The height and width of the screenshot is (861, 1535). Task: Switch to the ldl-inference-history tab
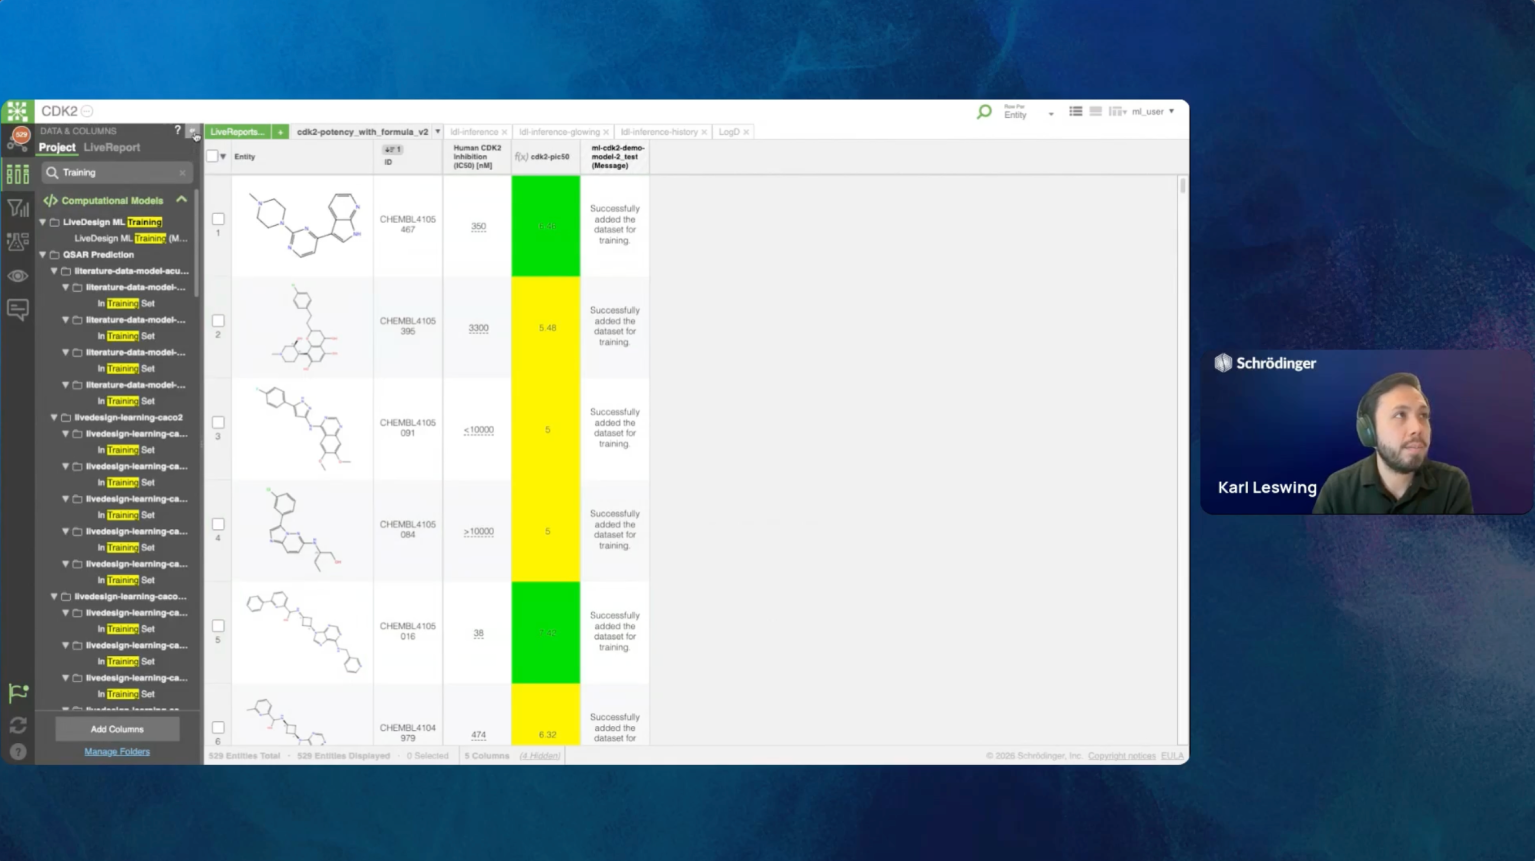tap(658, 132)
